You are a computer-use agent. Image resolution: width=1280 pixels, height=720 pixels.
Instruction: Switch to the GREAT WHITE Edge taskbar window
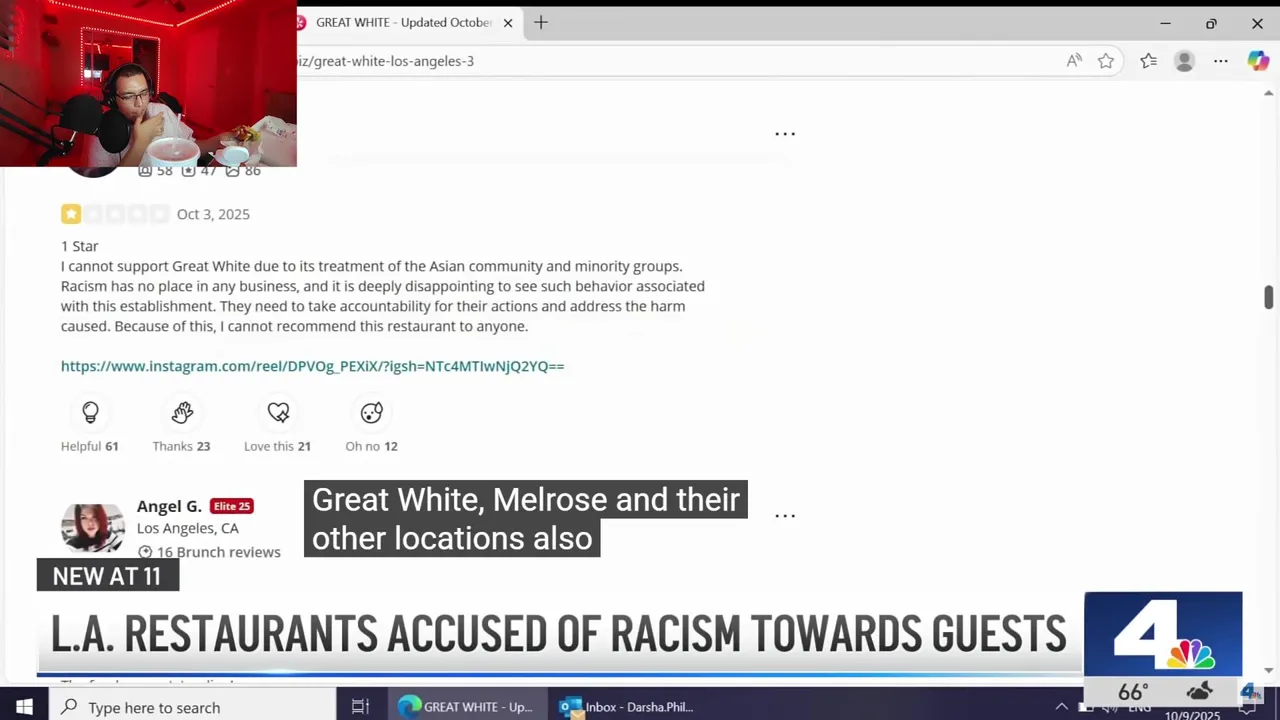467,707
